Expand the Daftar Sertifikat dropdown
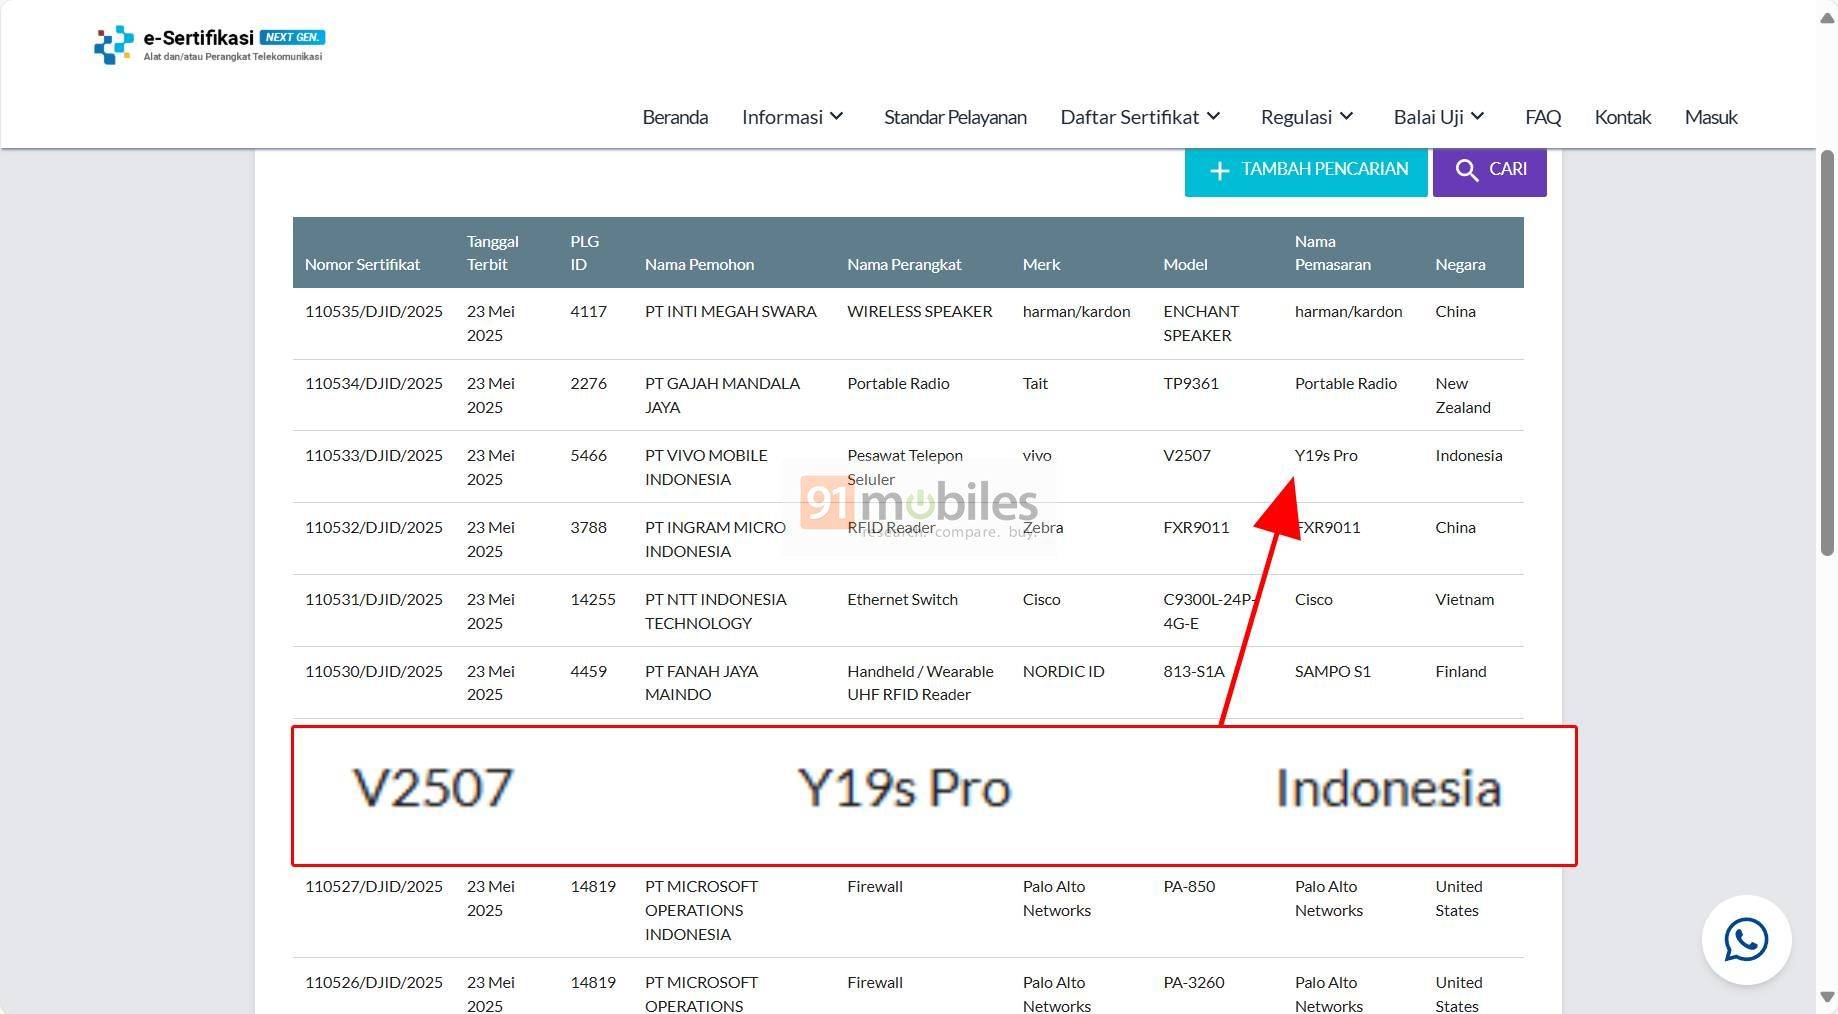The height and width of the screenshot is (1014, 1838). click(x=1141, y=117)
